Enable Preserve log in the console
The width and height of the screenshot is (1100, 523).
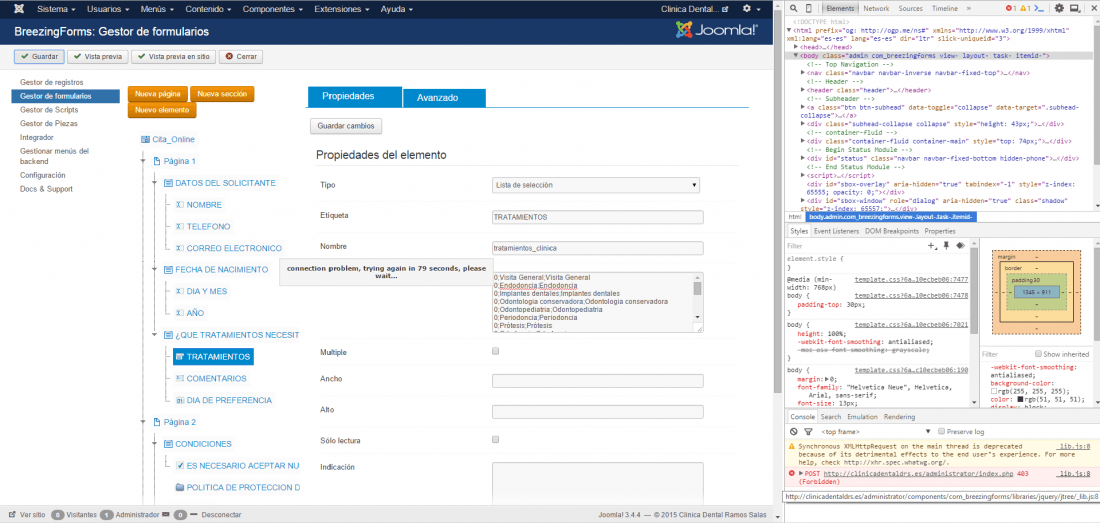942,432
